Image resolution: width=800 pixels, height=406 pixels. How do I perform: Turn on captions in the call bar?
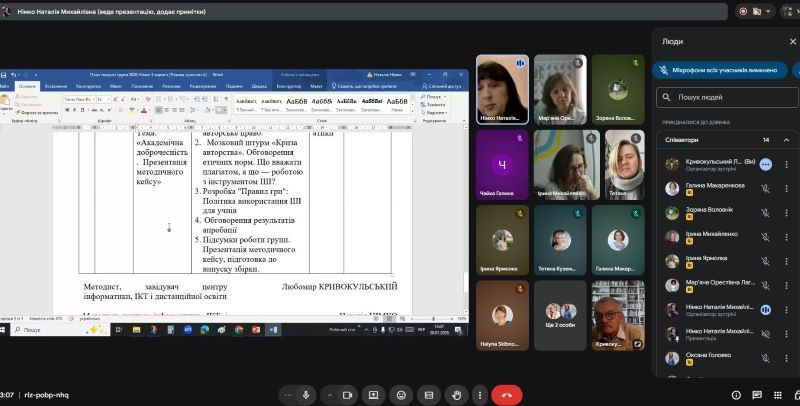[x=428, y=394]
